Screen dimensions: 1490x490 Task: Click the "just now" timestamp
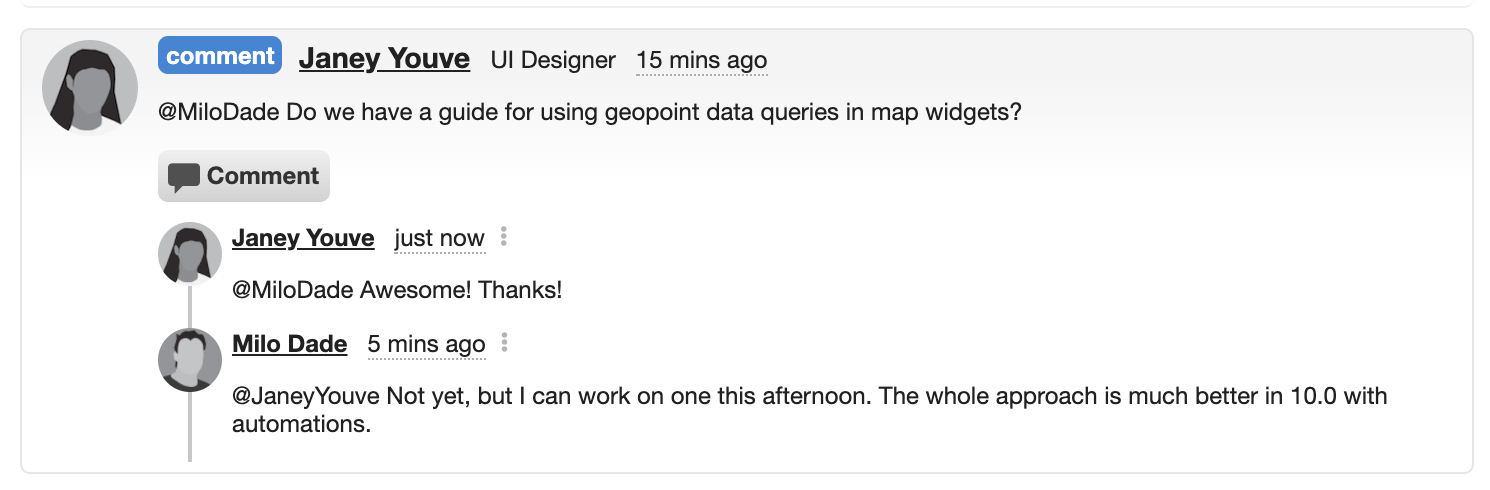pyautogui.click(x=440, y=239)
